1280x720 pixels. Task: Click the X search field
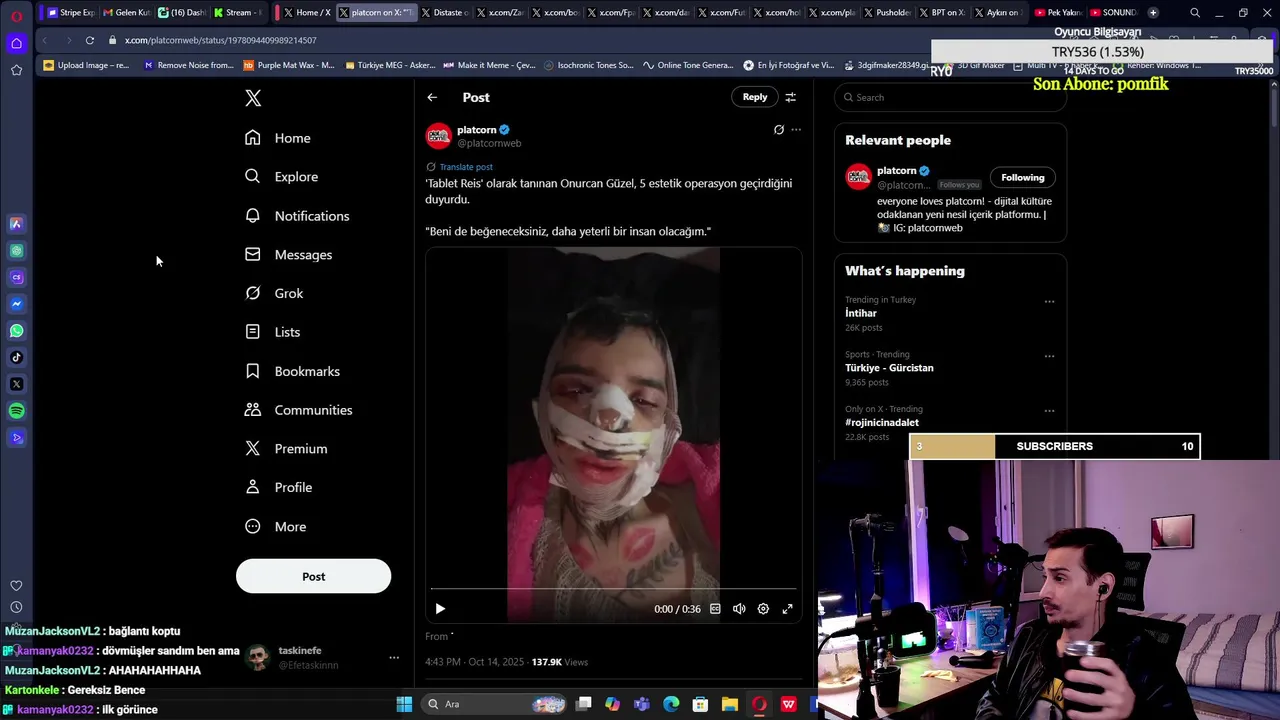click(x=950, y=97)
